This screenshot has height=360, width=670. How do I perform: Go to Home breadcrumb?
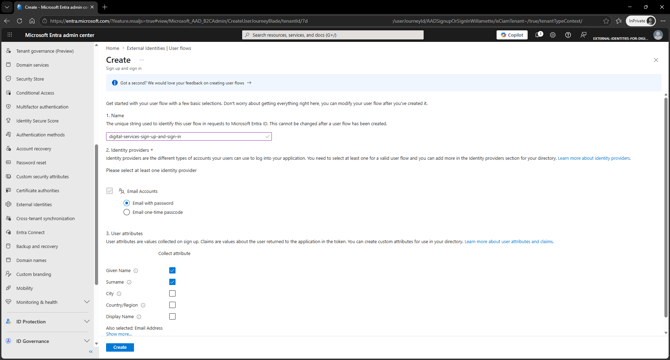click(112, 48)
